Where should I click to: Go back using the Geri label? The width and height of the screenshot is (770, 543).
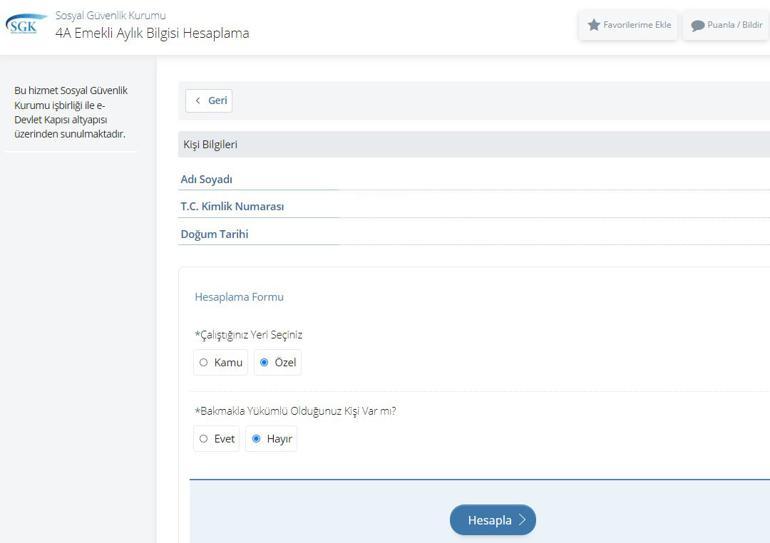[x=217, y=101]
